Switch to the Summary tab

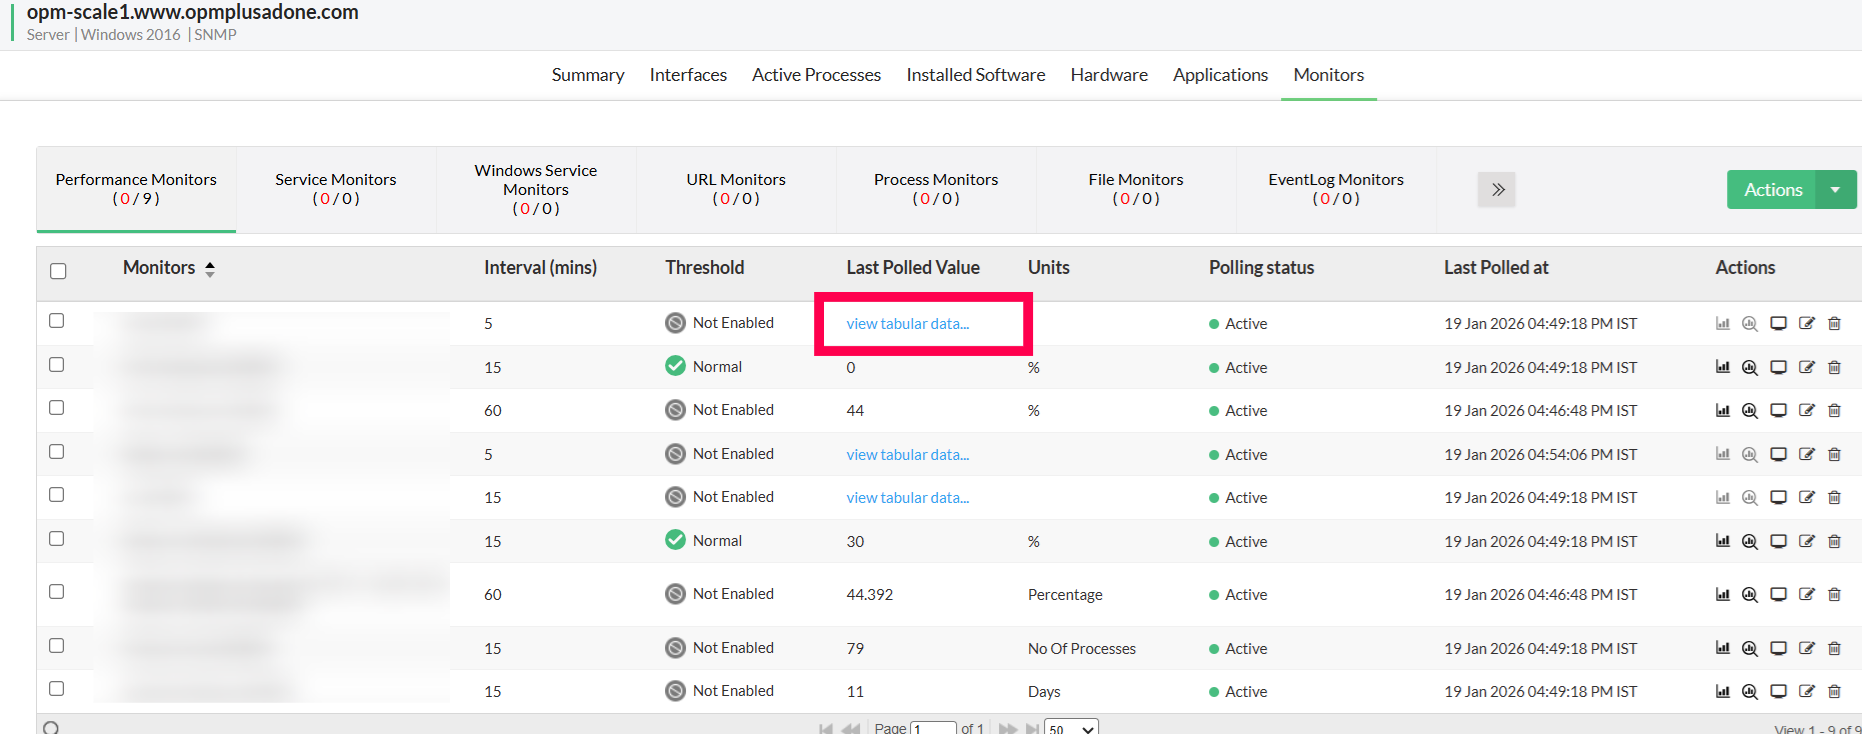(588, 75)
